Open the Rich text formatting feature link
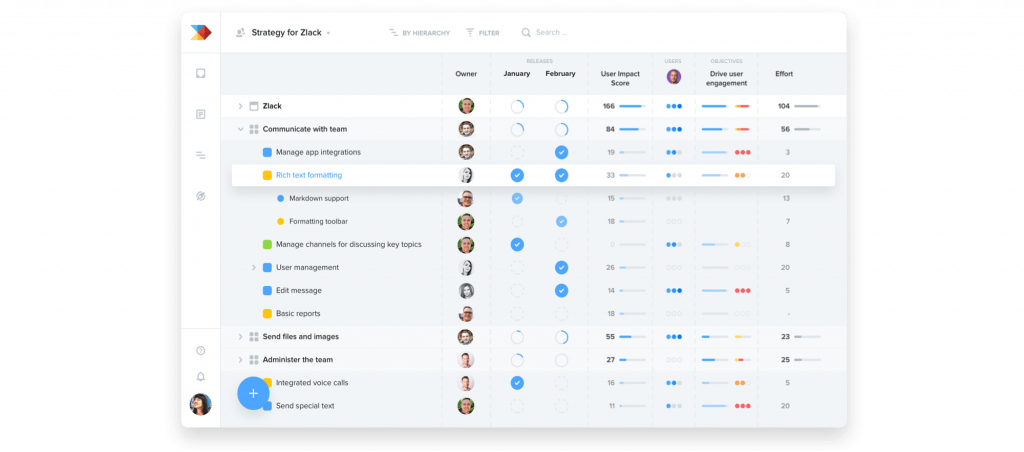Screen dimensions: 1024x452 (x=309, y=175)
